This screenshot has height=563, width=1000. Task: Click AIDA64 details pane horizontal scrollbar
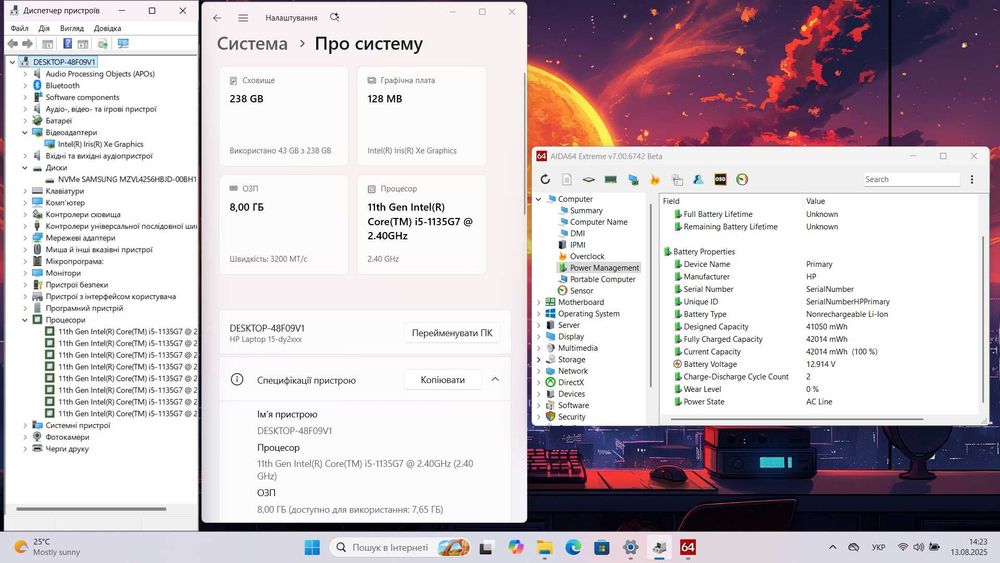point(796,419)
